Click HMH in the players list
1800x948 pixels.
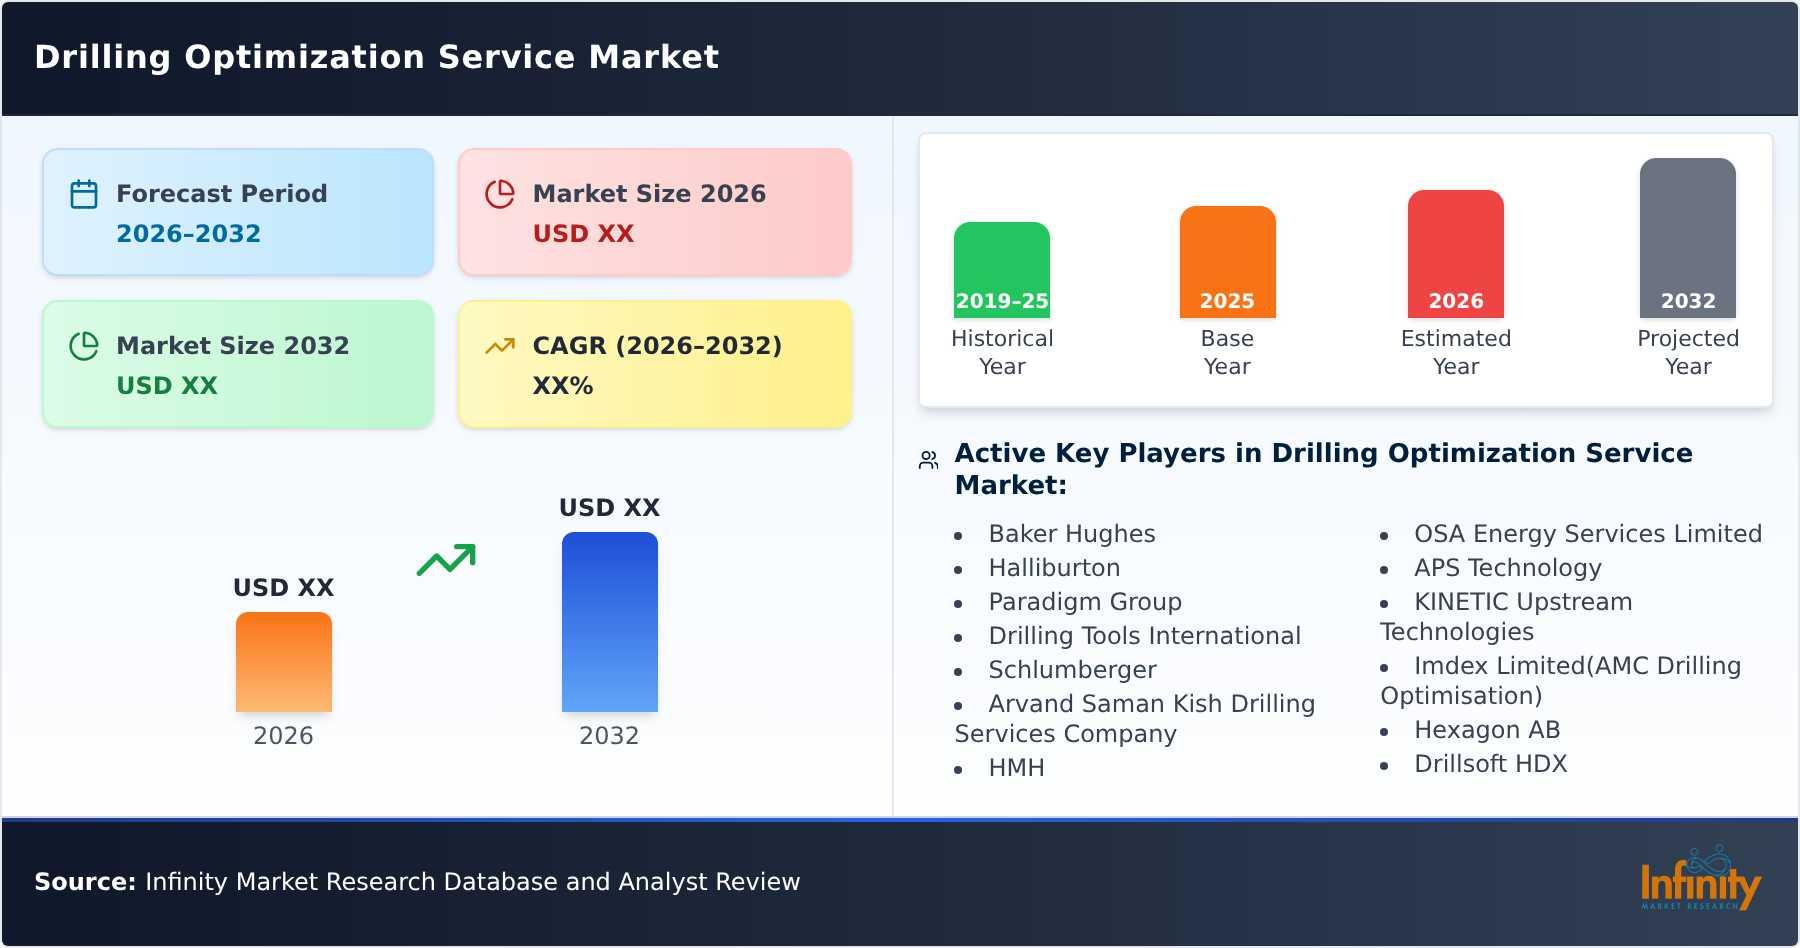click(x=1016, y=768)
